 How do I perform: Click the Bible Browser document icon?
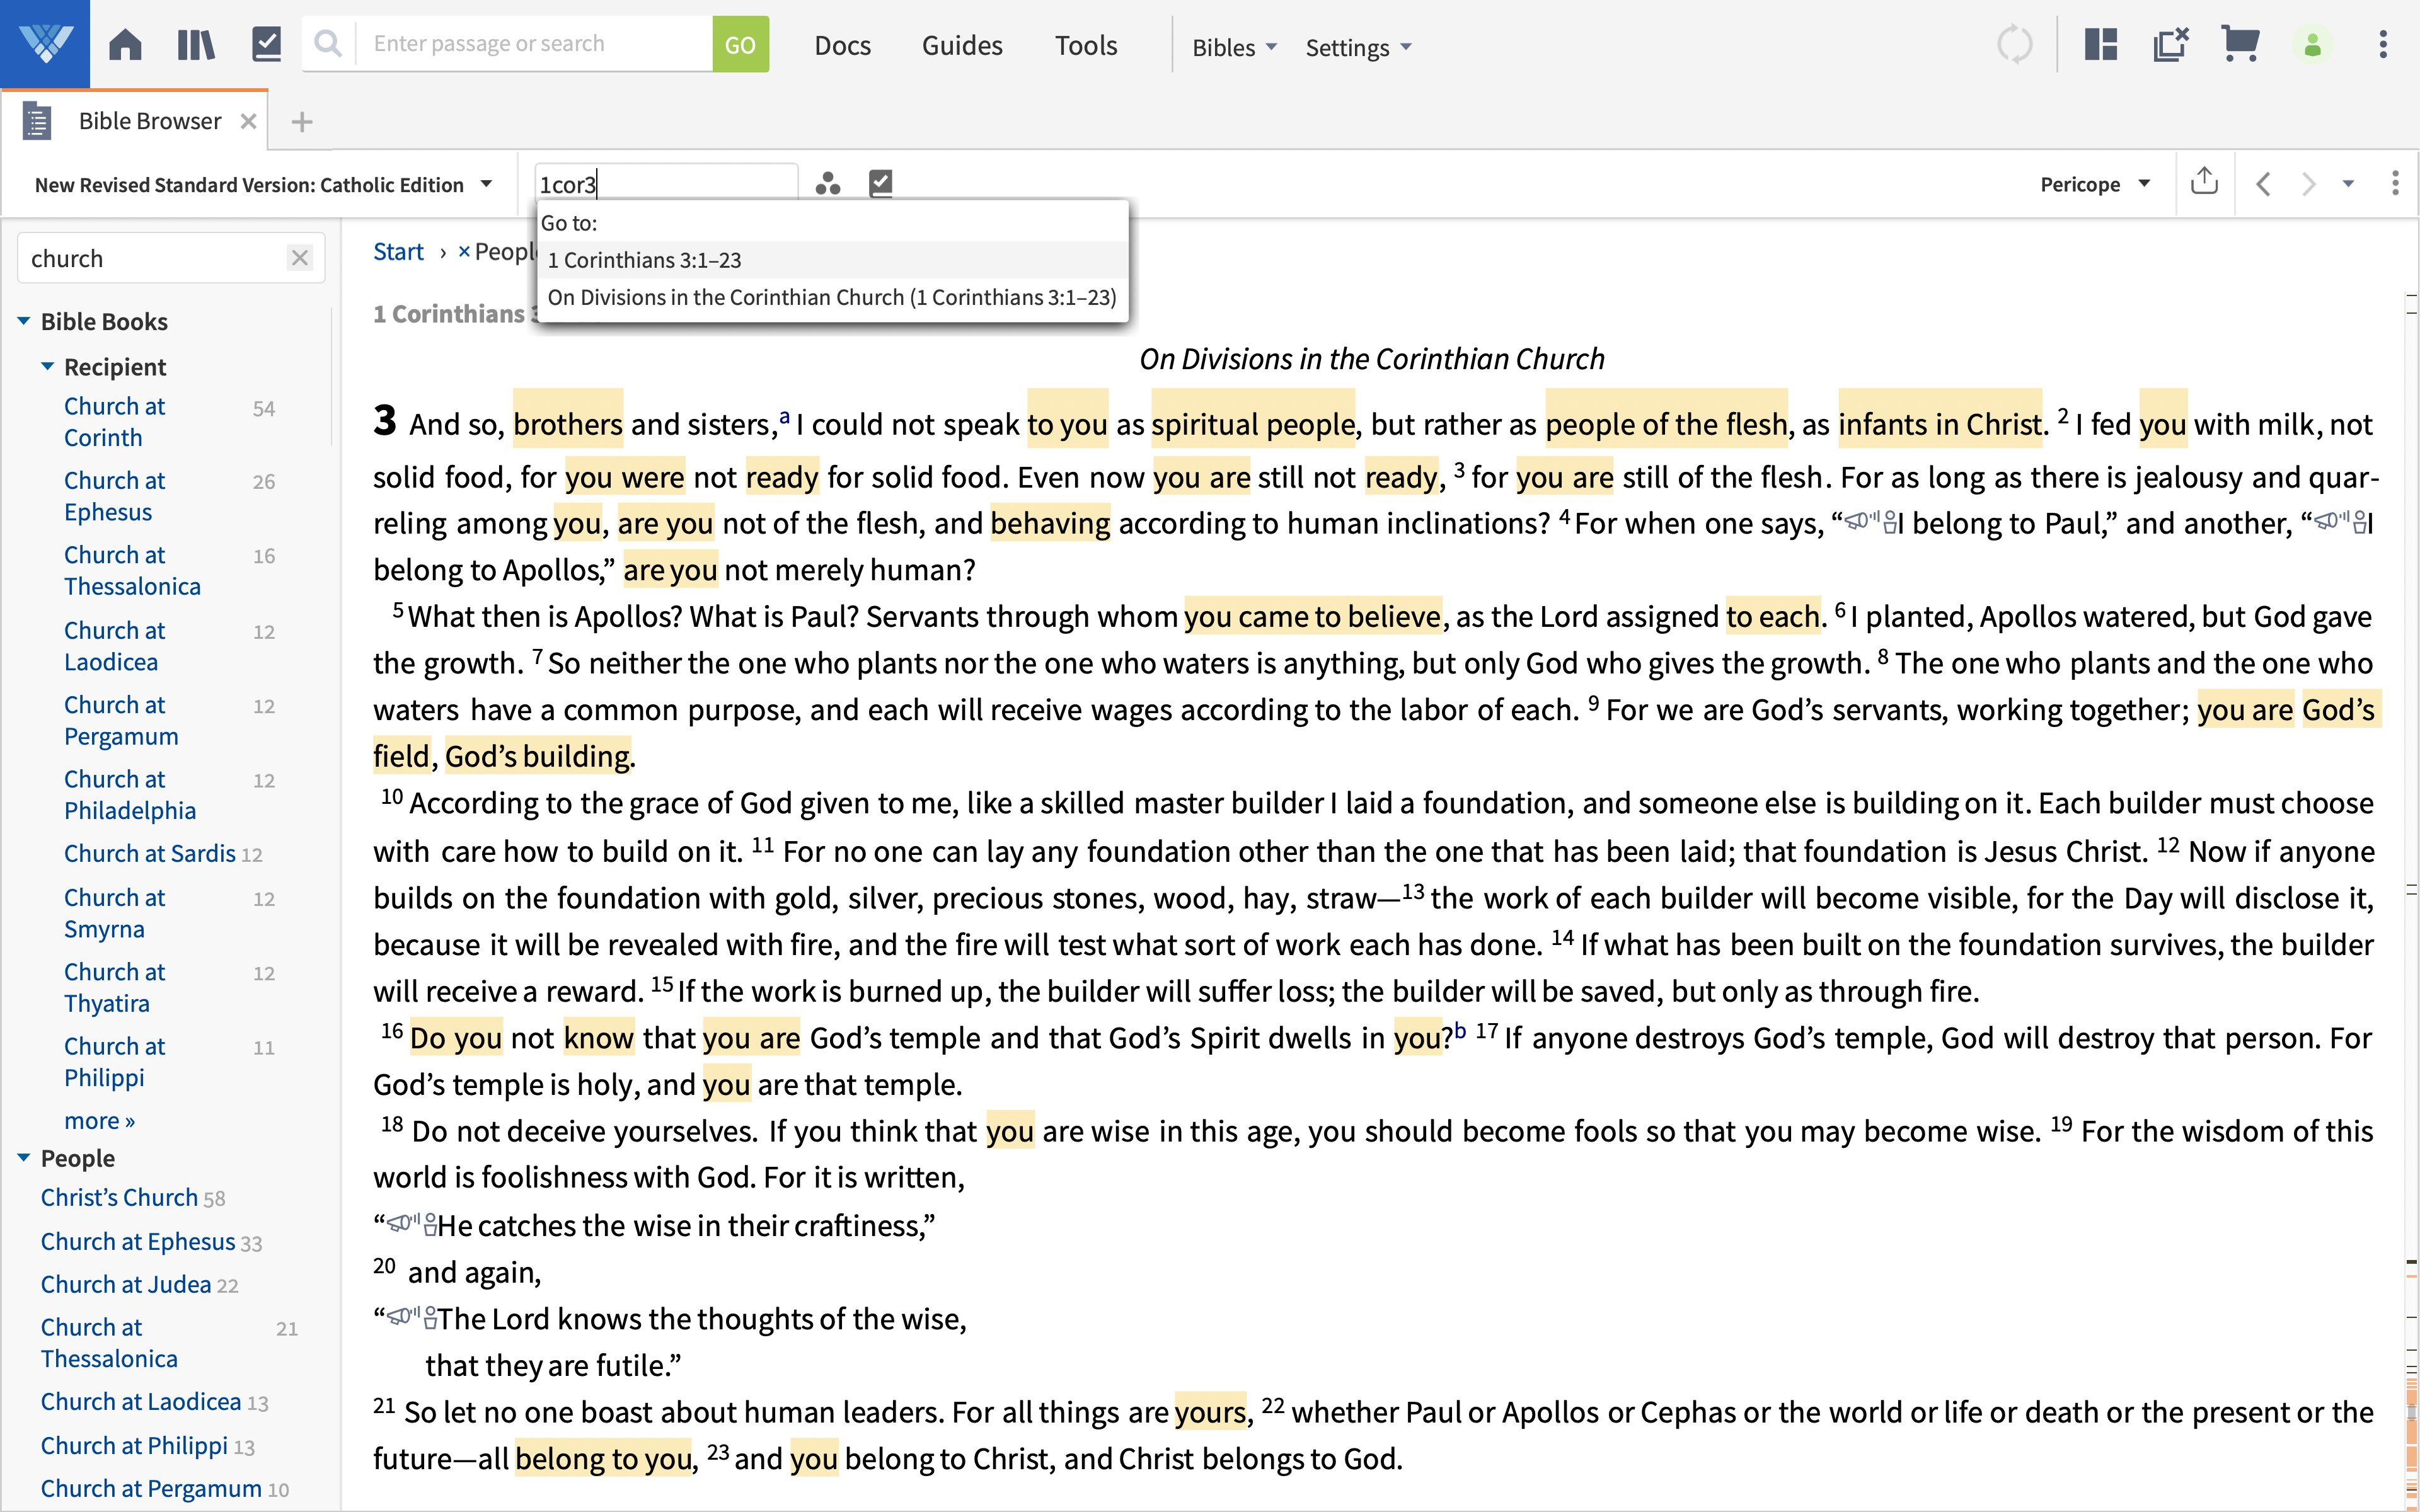pos(37,121)
